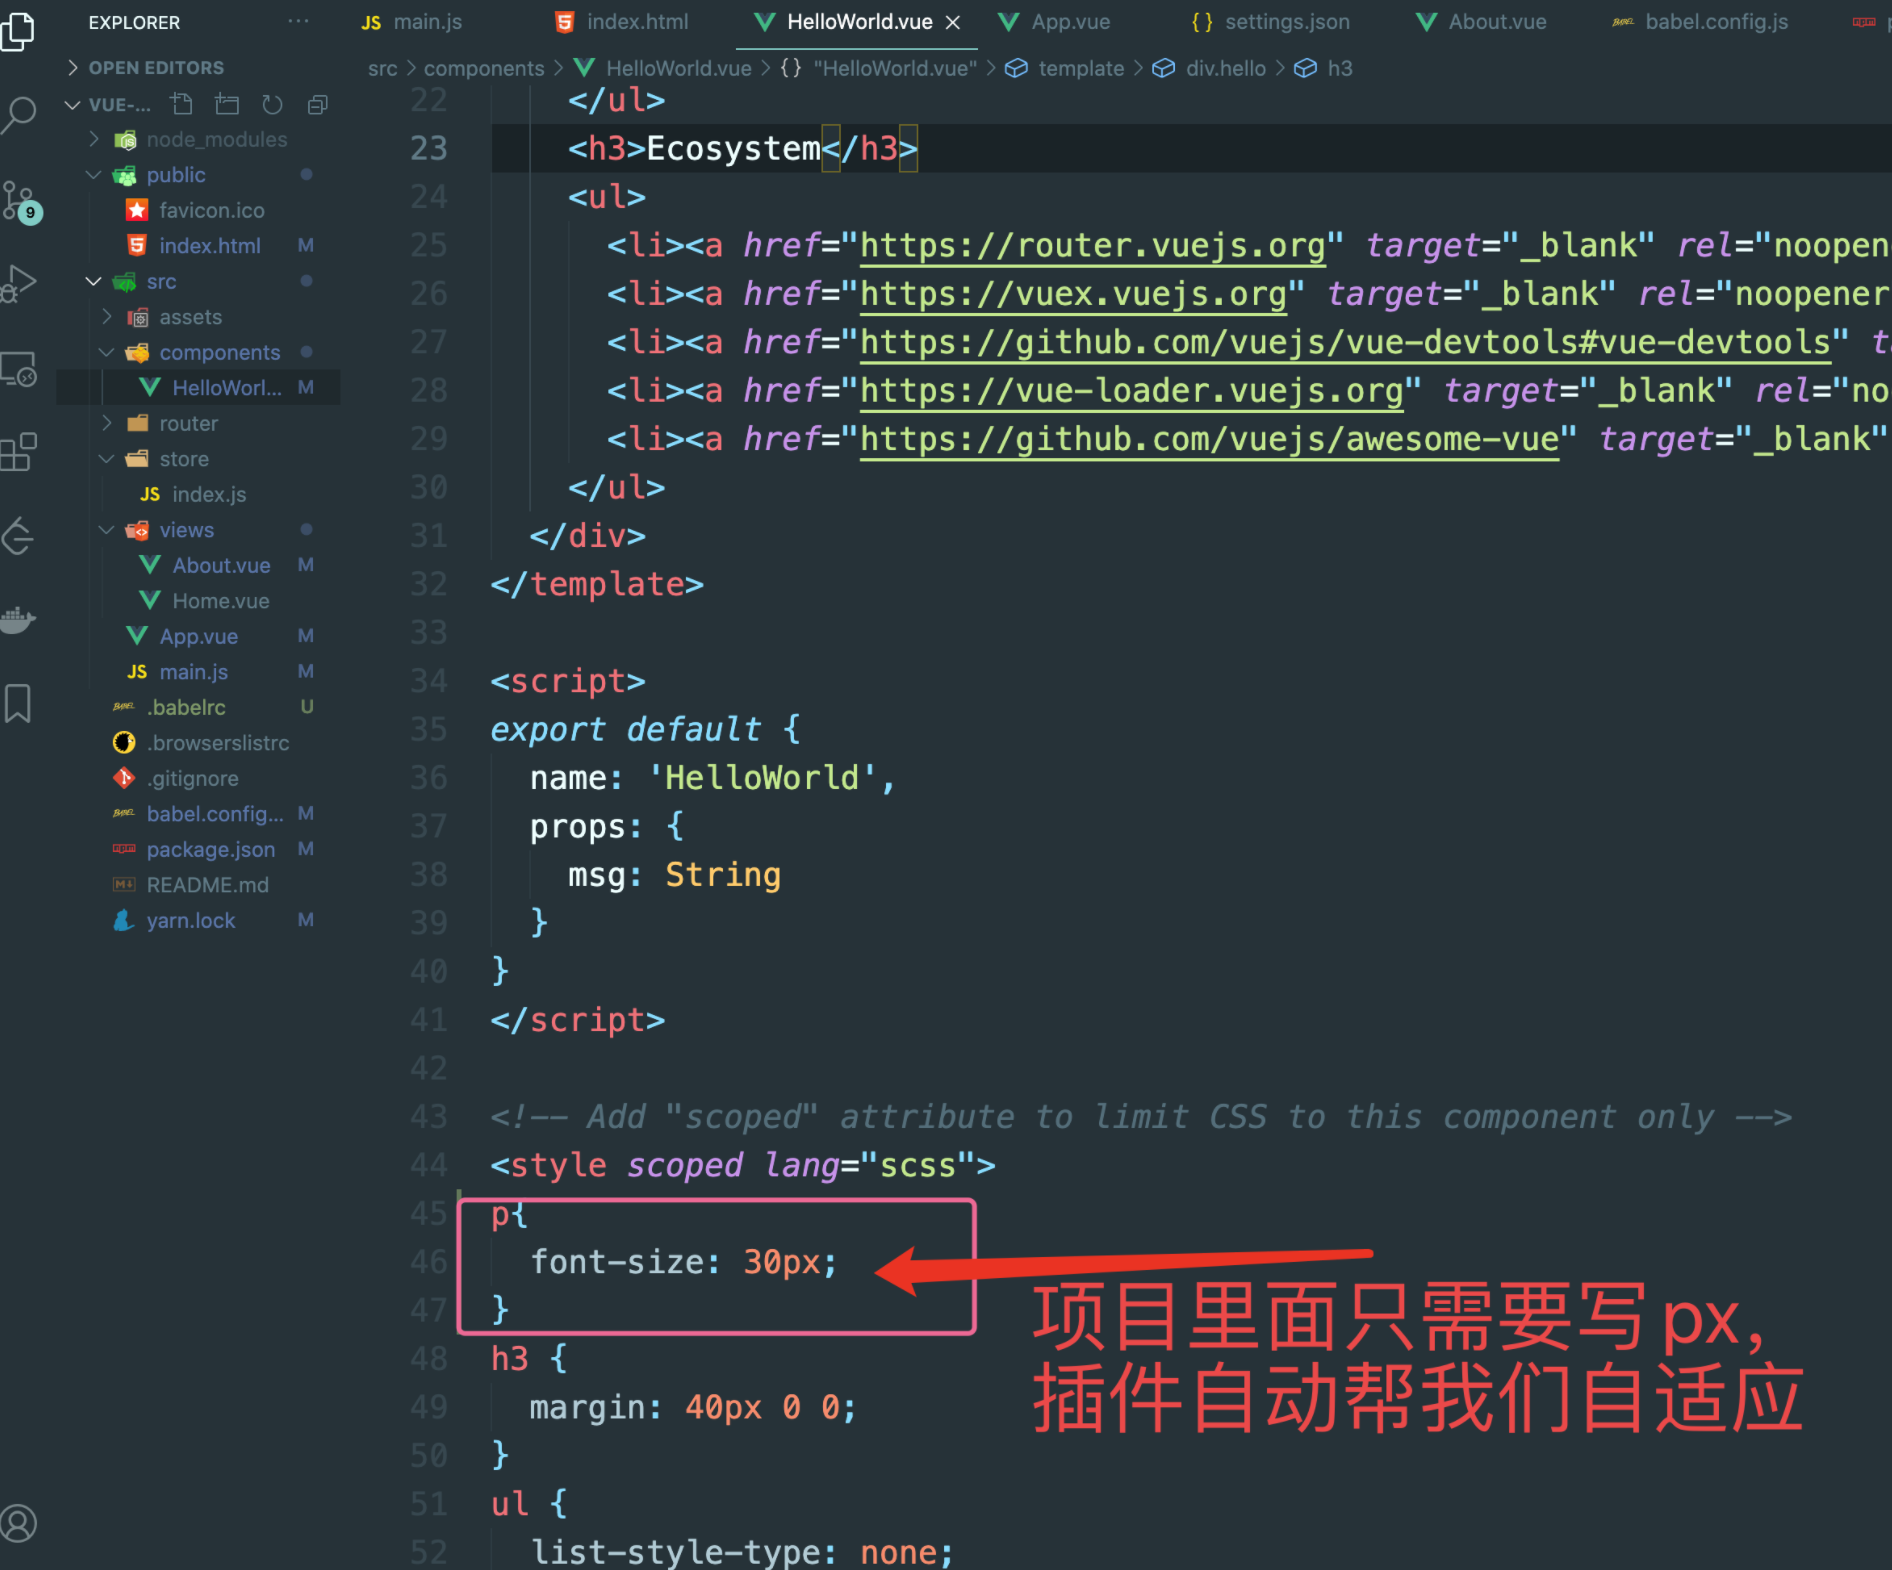Follow the vuex.vuejs.org link in code
Image resolution: width=1892 pixels, height=1570 pixels.
1072,294
